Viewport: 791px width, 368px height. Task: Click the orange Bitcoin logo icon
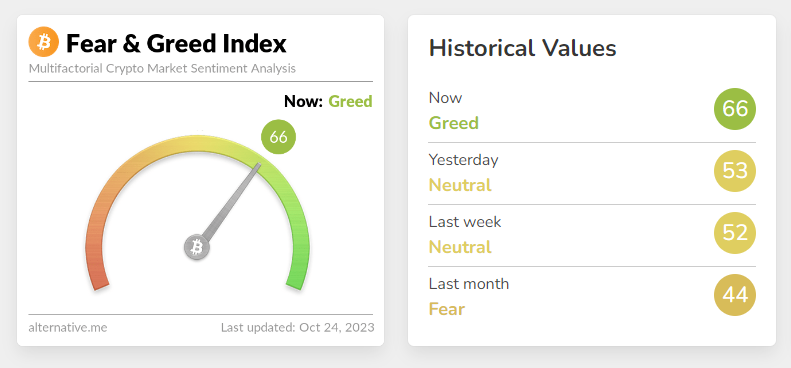pos(44,42)
